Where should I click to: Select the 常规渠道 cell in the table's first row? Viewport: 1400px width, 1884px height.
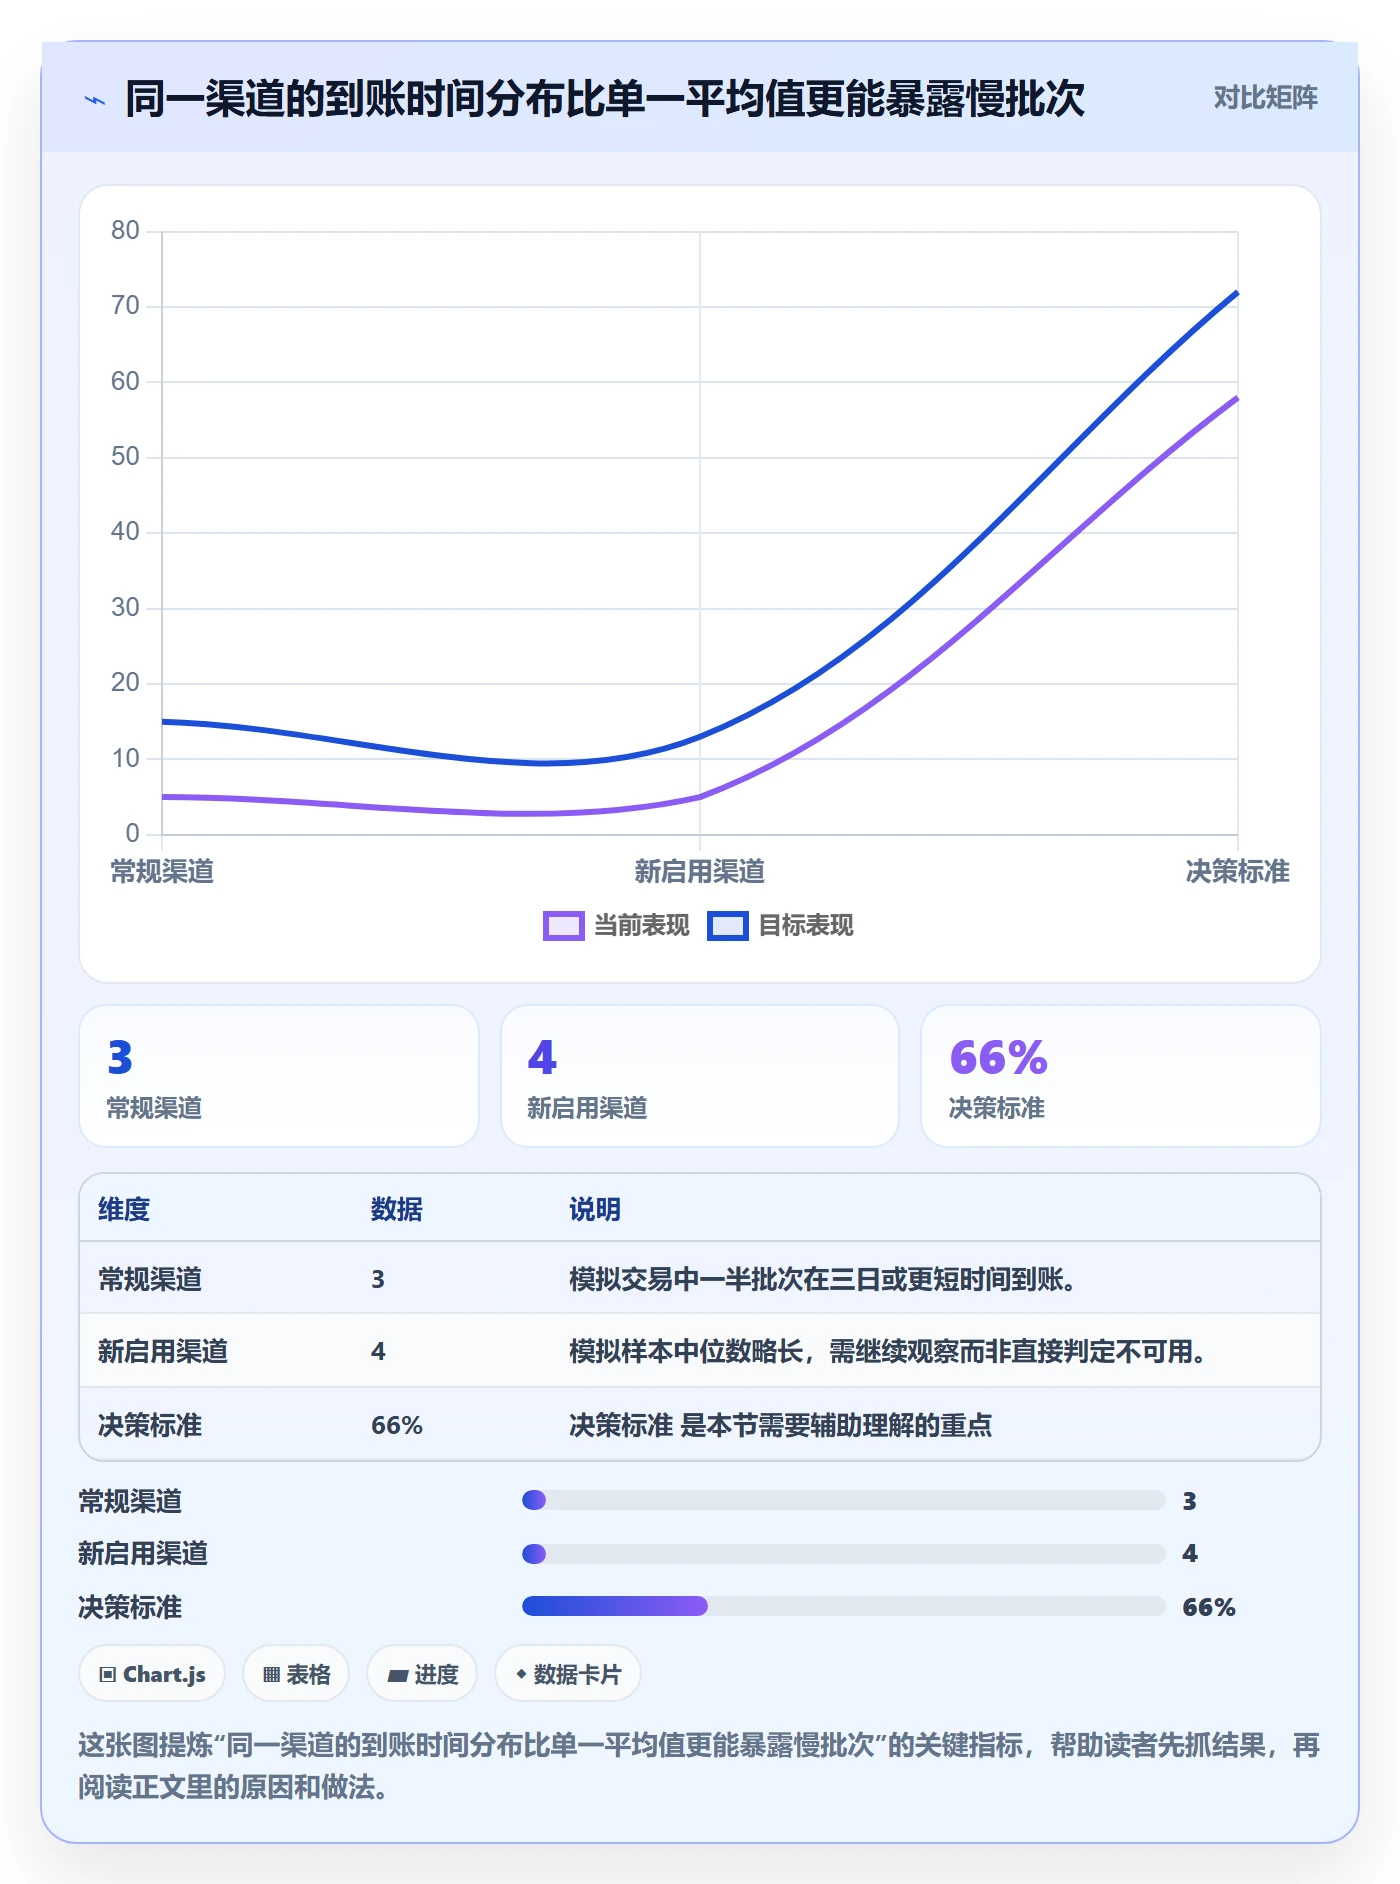pyautogui.click(x=150, y=1280)
